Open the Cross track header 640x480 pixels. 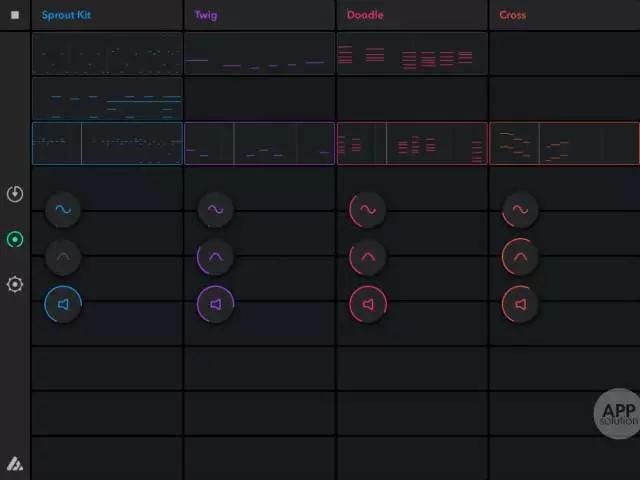coord(564,15)
